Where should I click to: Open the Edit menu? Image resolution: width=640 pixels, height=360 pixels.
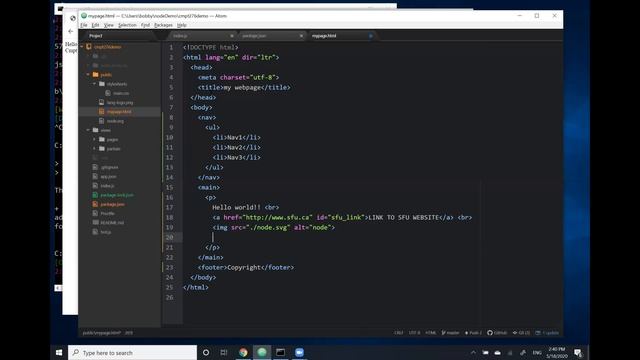point(95,25)
